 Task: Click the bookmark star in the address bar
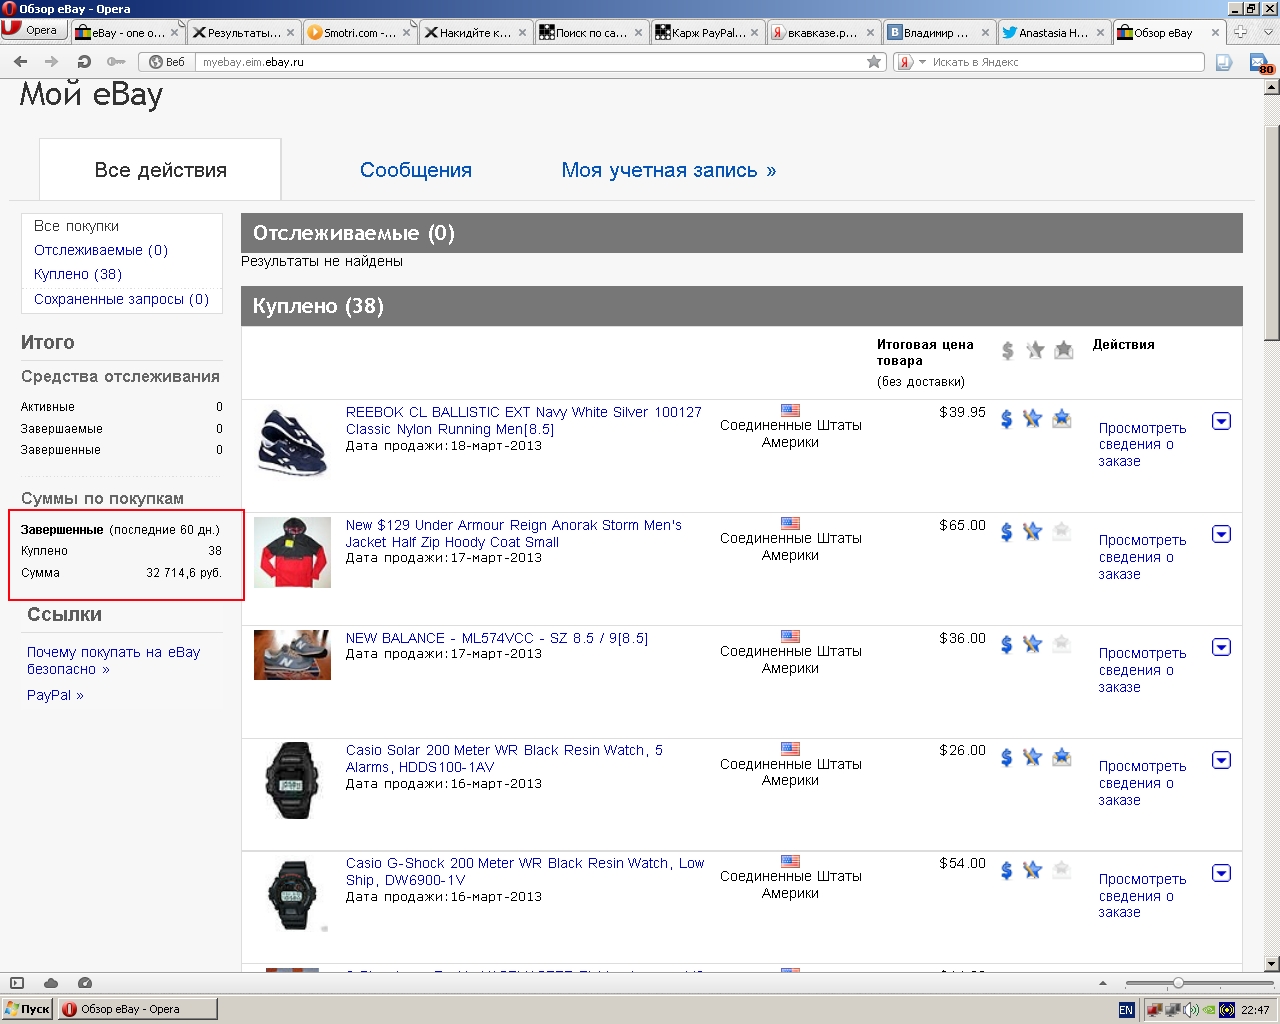tap(874, 62)
